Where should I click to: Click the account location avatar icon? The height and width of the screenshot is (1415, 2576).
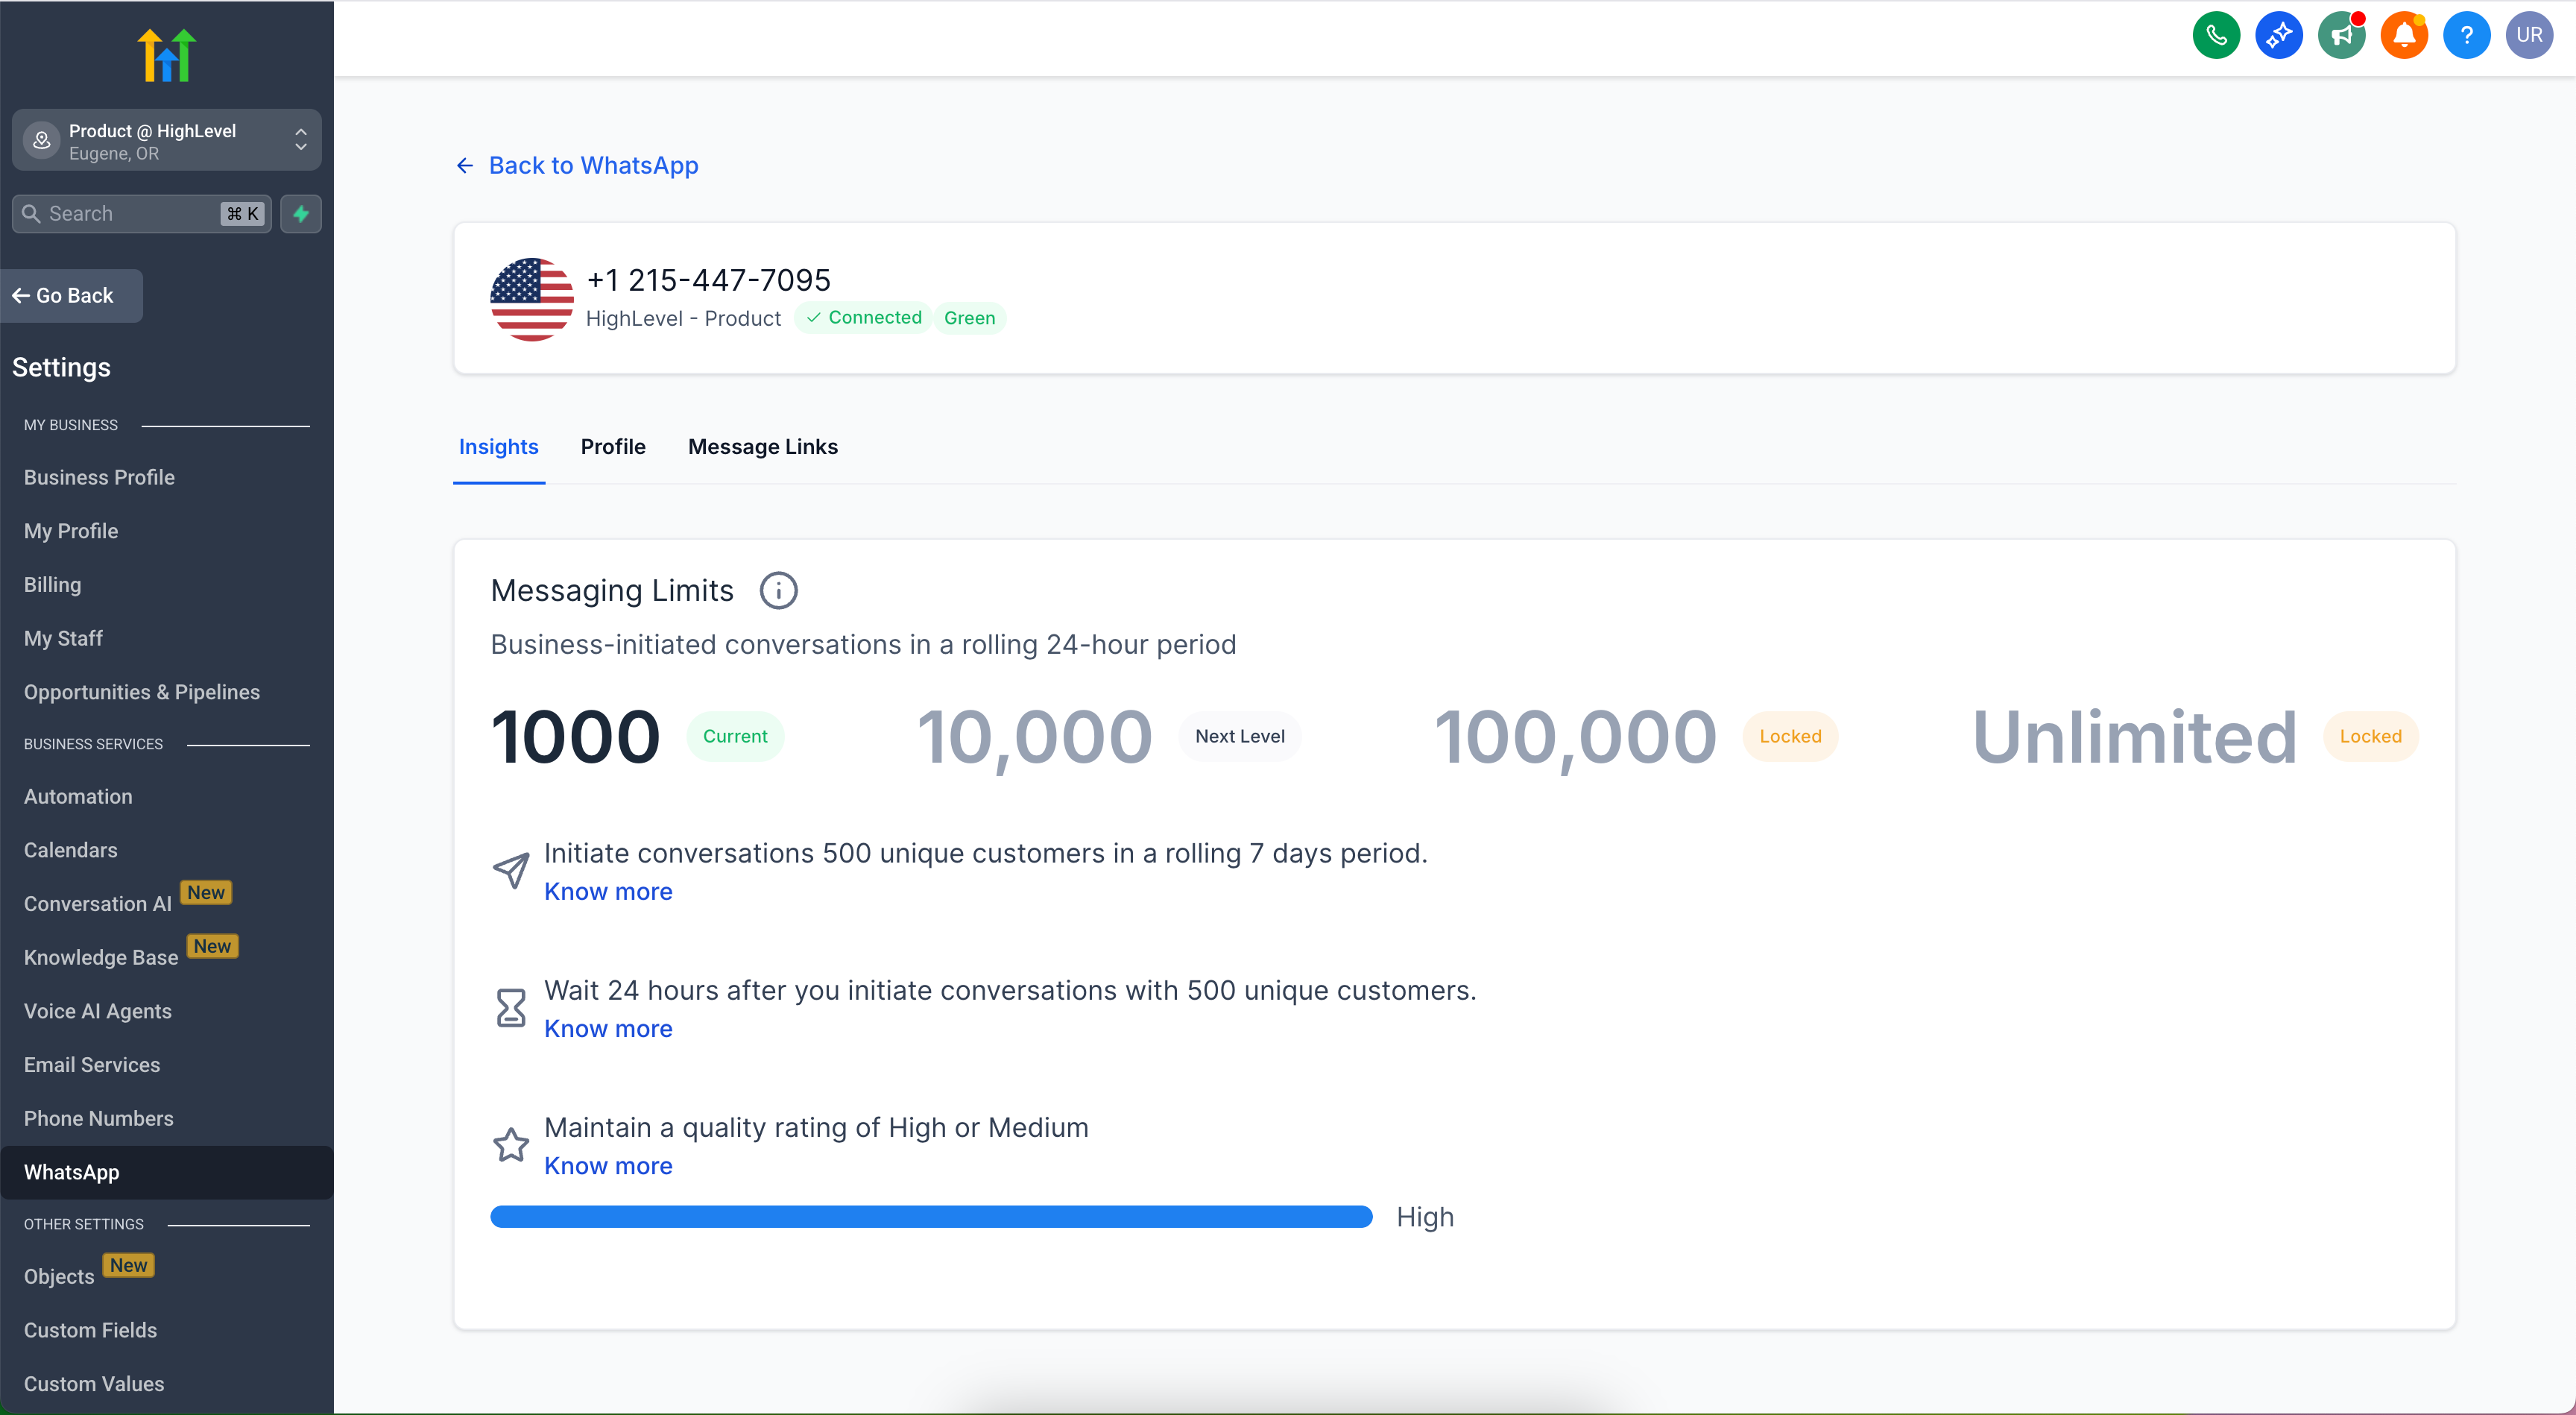[x=42, y=140]
